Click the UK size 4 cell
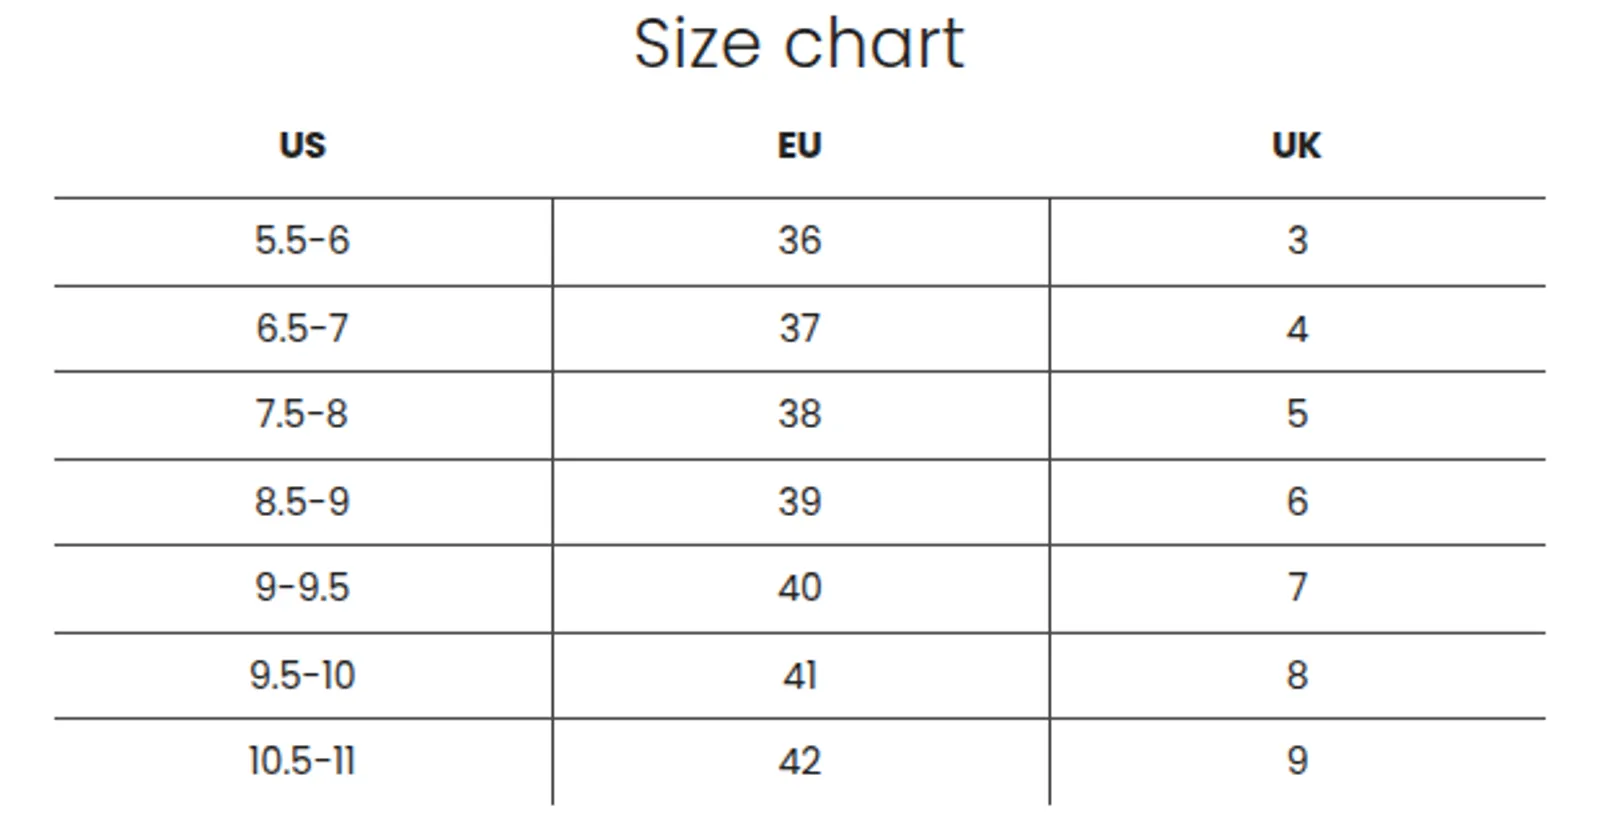 [1297, 328]
